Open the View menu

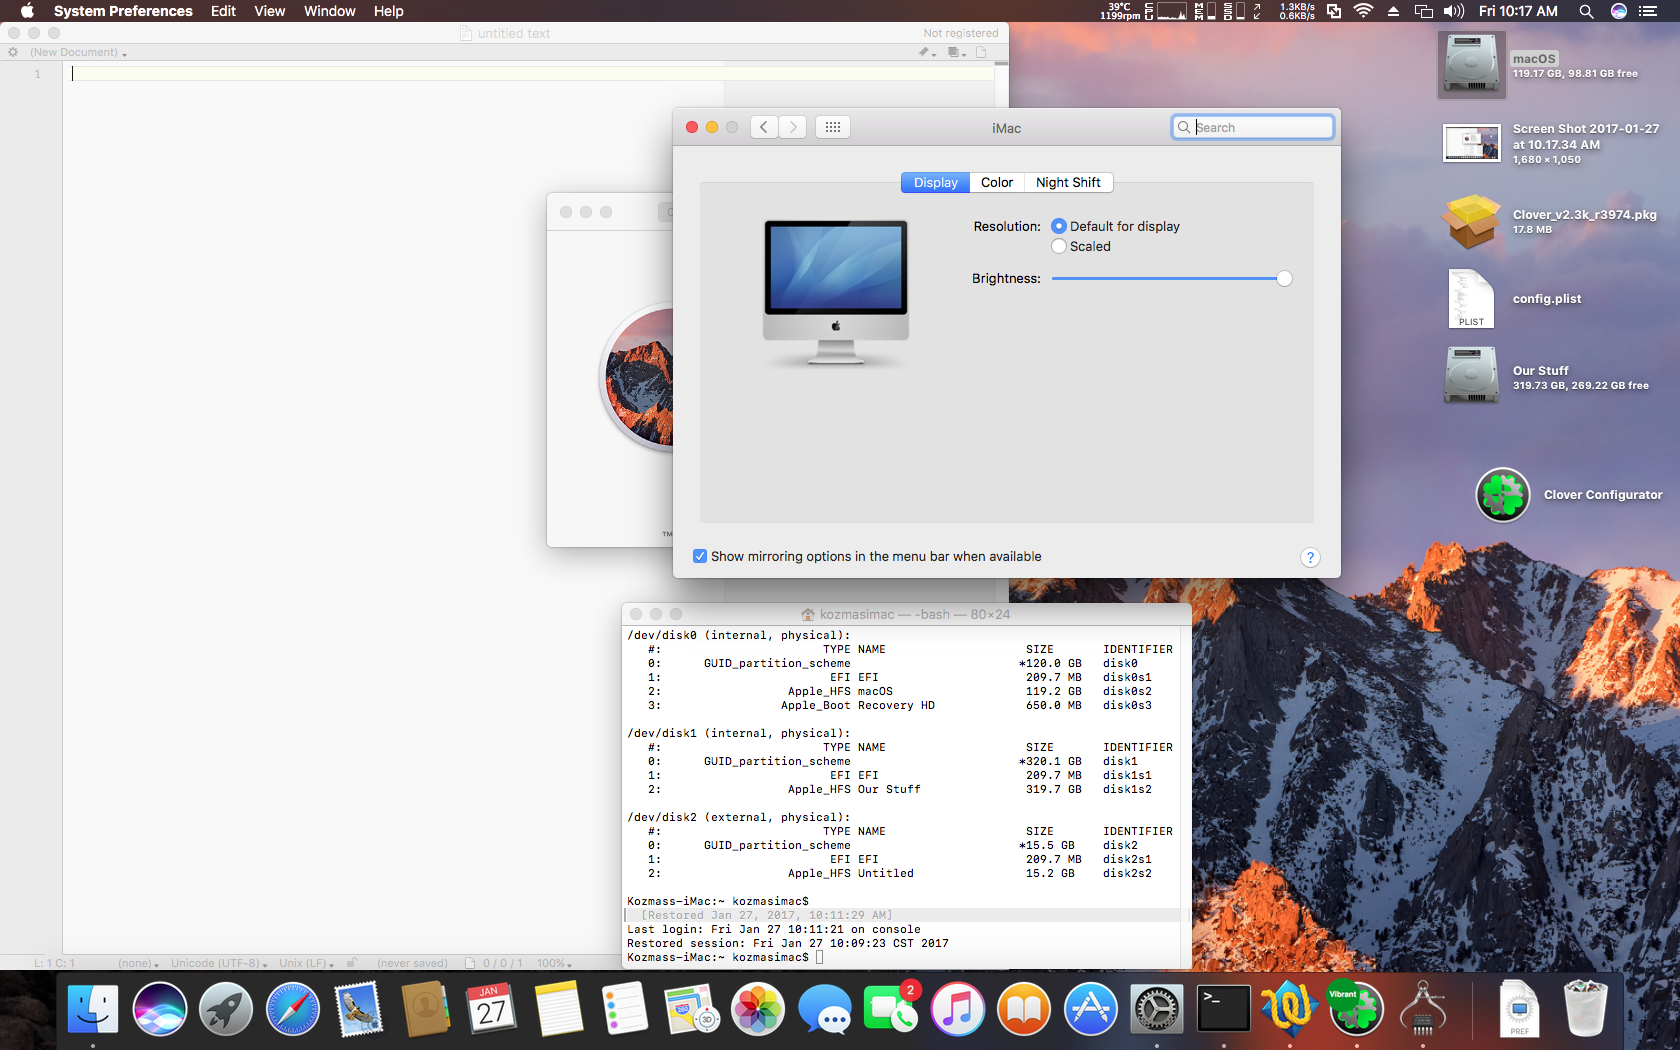[269, 11]
